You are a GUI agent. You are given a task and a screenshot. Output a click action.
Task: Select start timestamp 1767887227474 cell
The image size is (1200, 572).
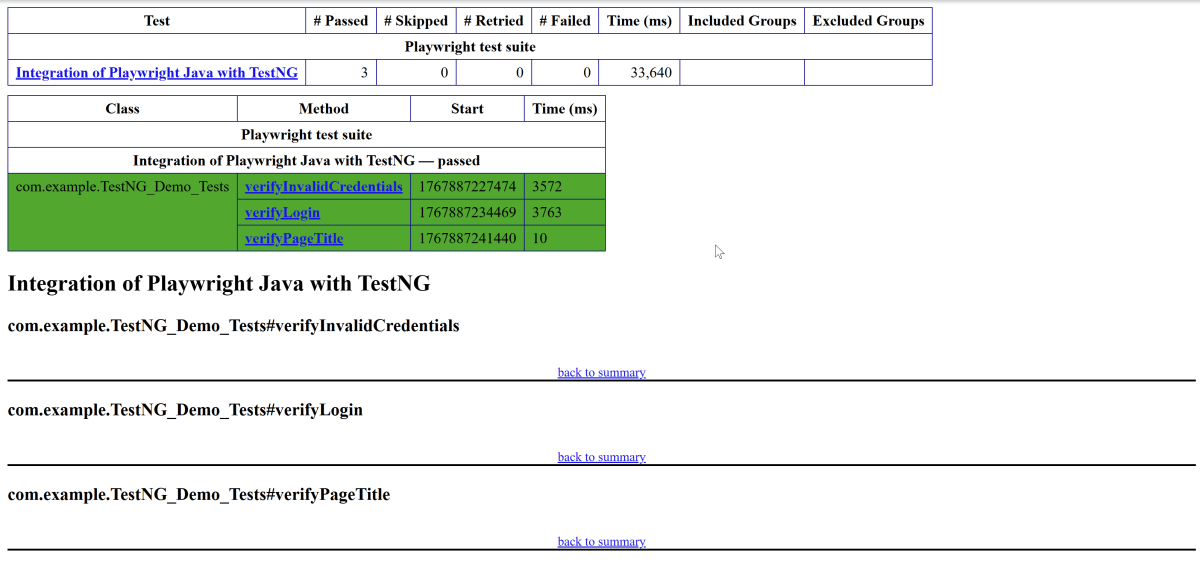coord(467,187)
